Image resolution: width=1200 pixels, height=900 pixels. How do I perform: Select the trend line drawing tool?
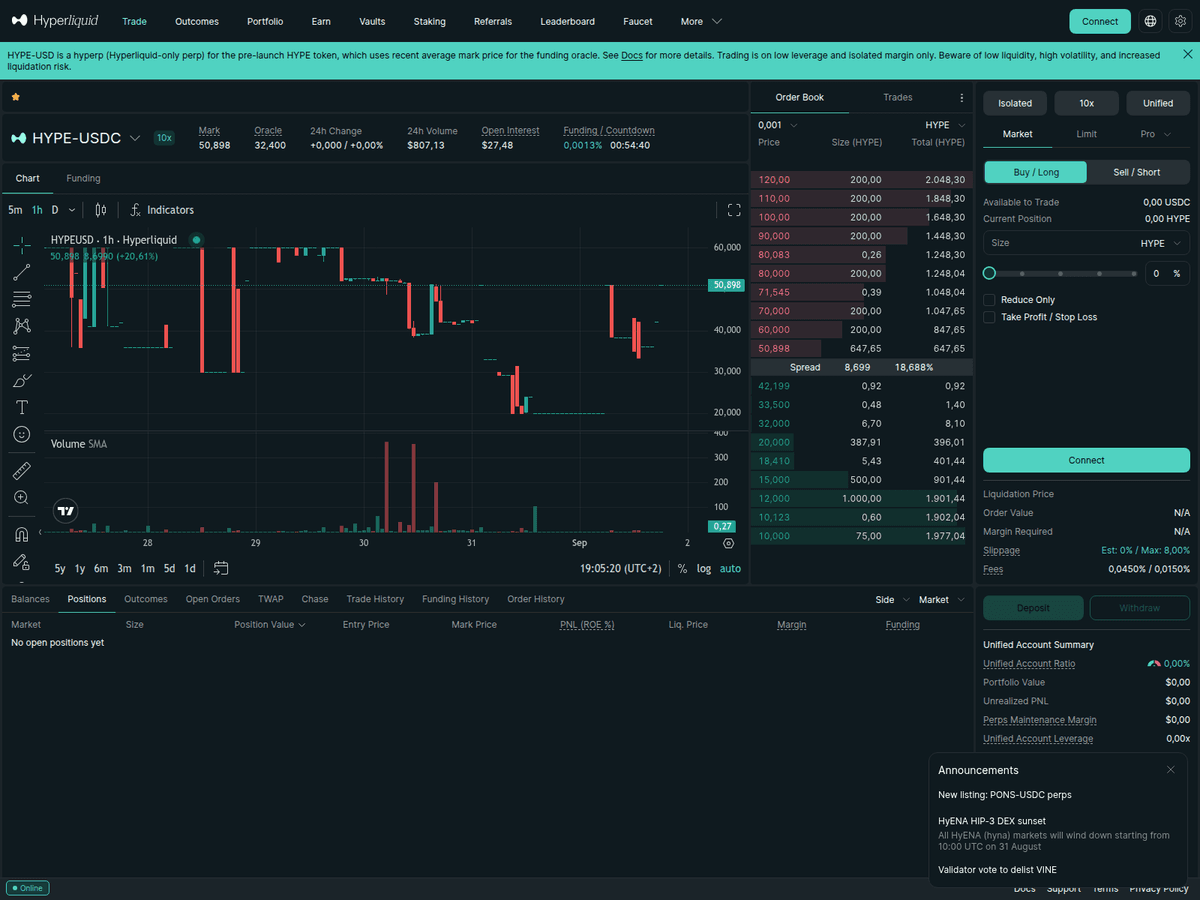(x=21, y=272)
